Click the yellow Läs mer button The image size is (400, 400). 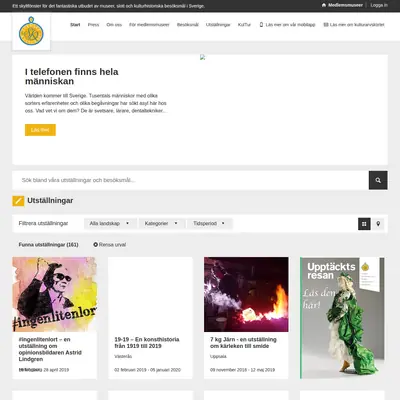point(40,130)
